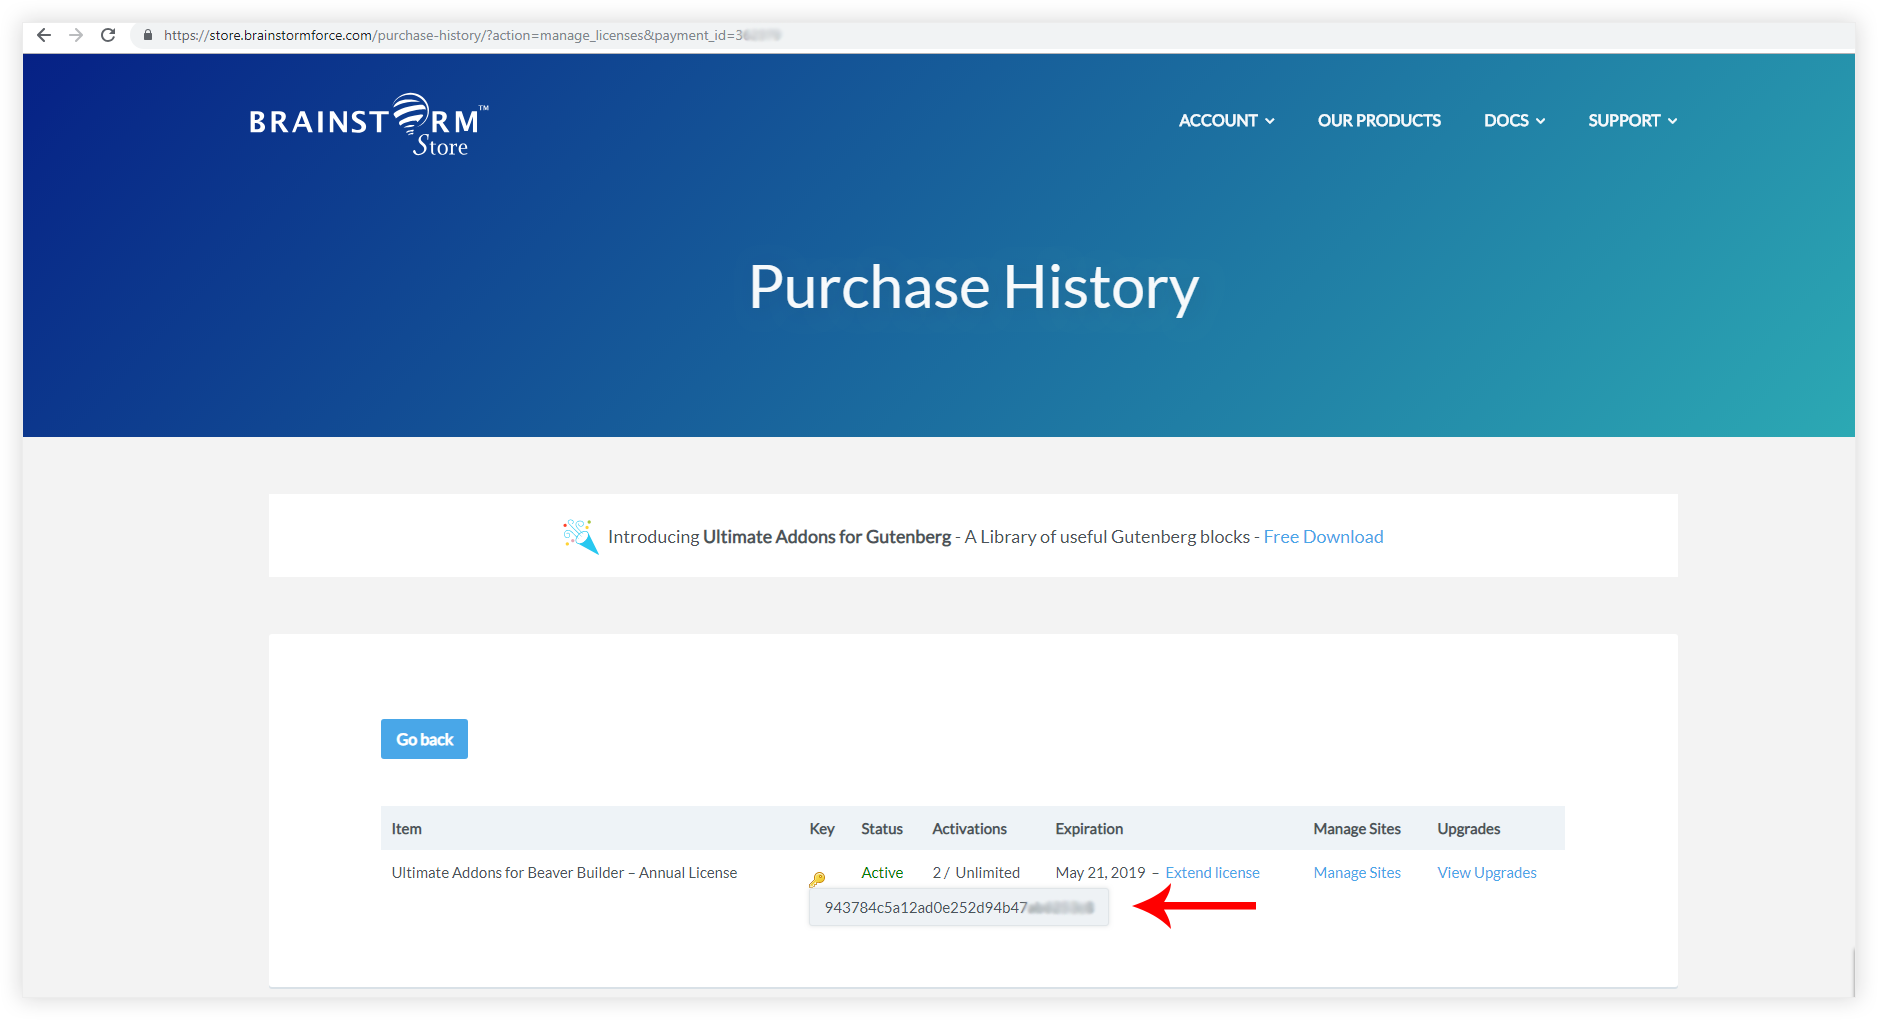The width and height of the screenshot is (1878, 1020).
Task: Click the browser back arrow
Action: point(44,35)
